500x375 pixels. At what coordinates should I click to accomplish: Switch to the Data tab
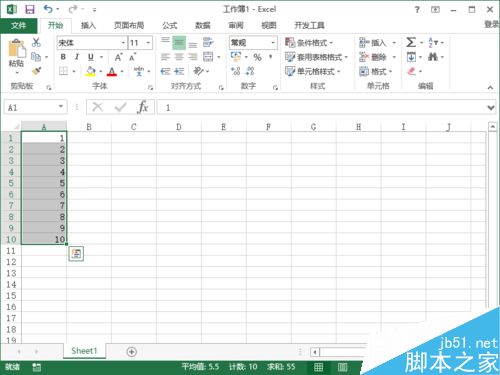pyautogui.click(x=203, y=25)
